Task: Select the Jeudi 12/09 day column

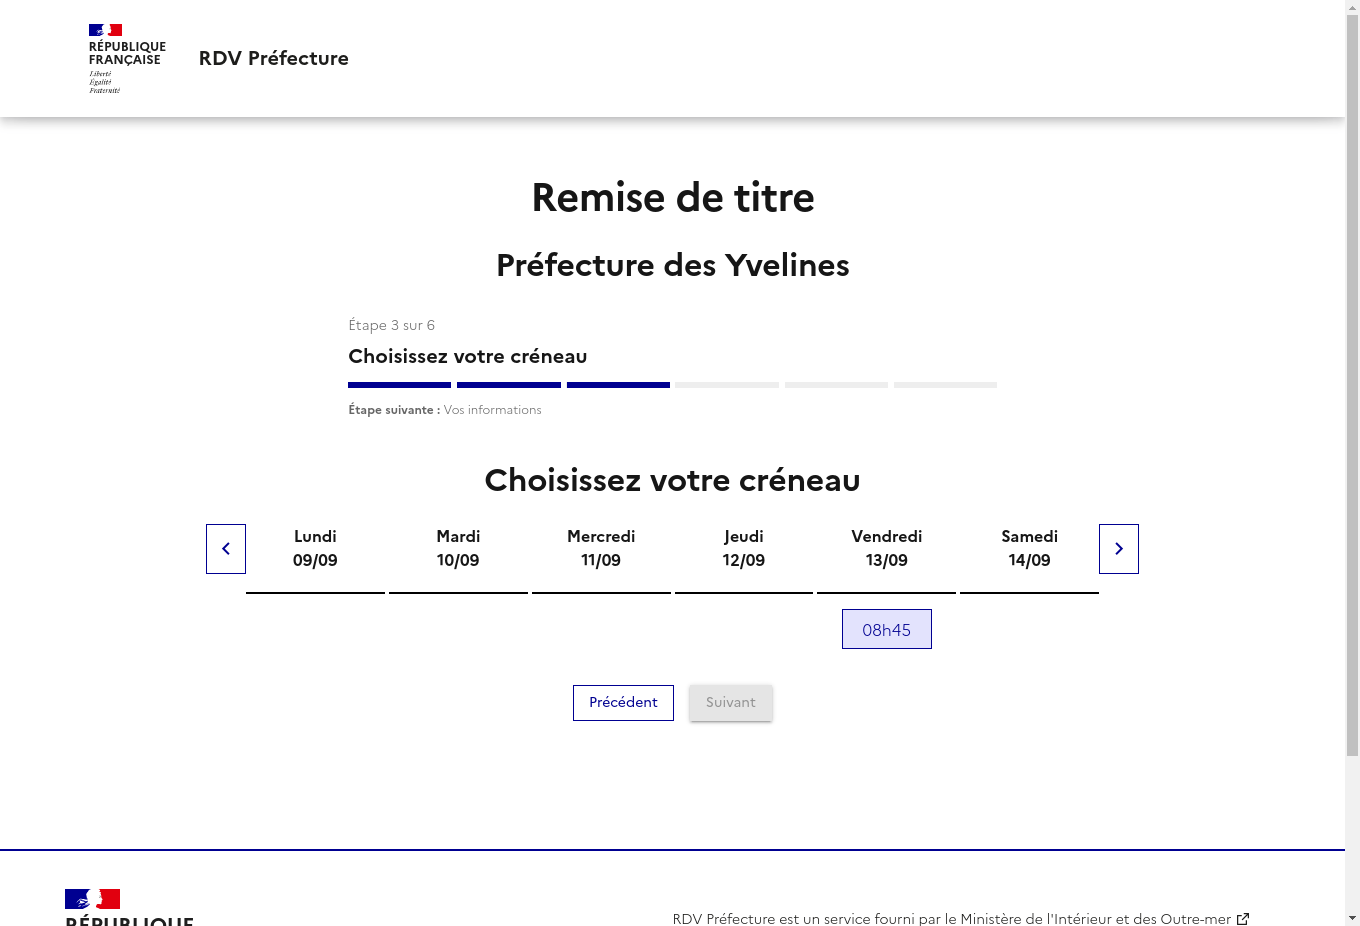Action: point(744,549)
